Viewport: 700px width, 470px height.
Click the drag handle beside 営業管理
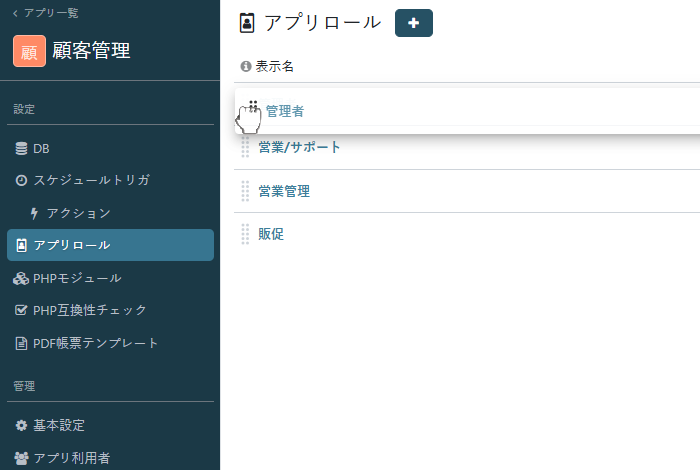[x=246, y=191]
